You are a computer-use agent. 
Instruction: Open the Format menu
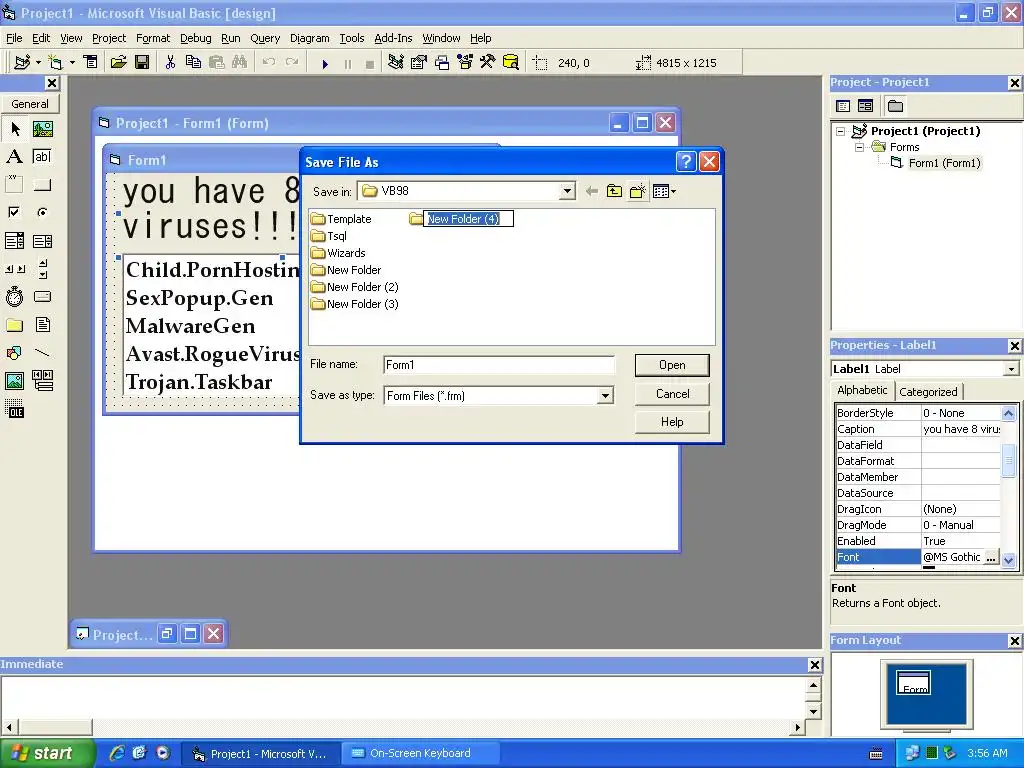pos(153,38)
